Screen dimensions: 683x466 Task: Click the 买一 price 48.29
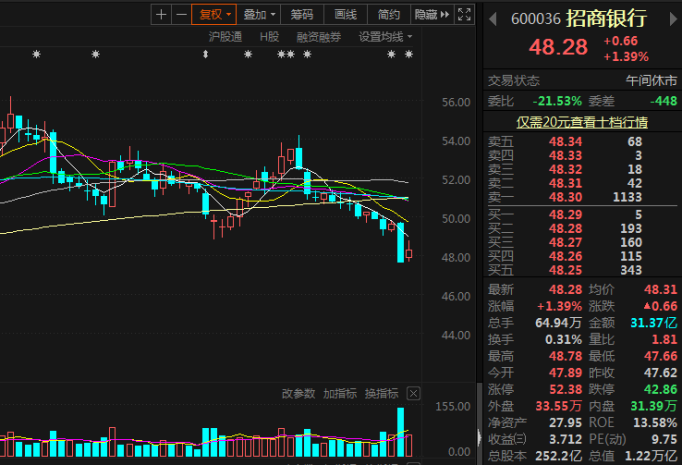[x=565, y=214]
